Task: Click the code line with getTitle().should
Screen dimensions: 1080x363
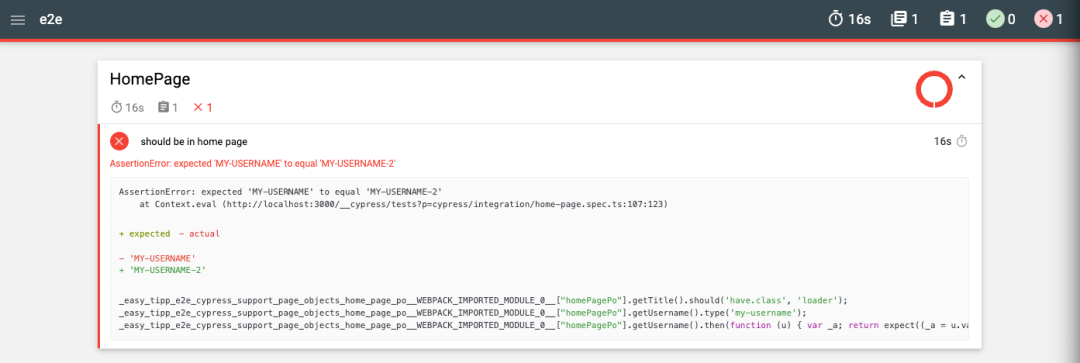Action: click(x=483, y=300)
